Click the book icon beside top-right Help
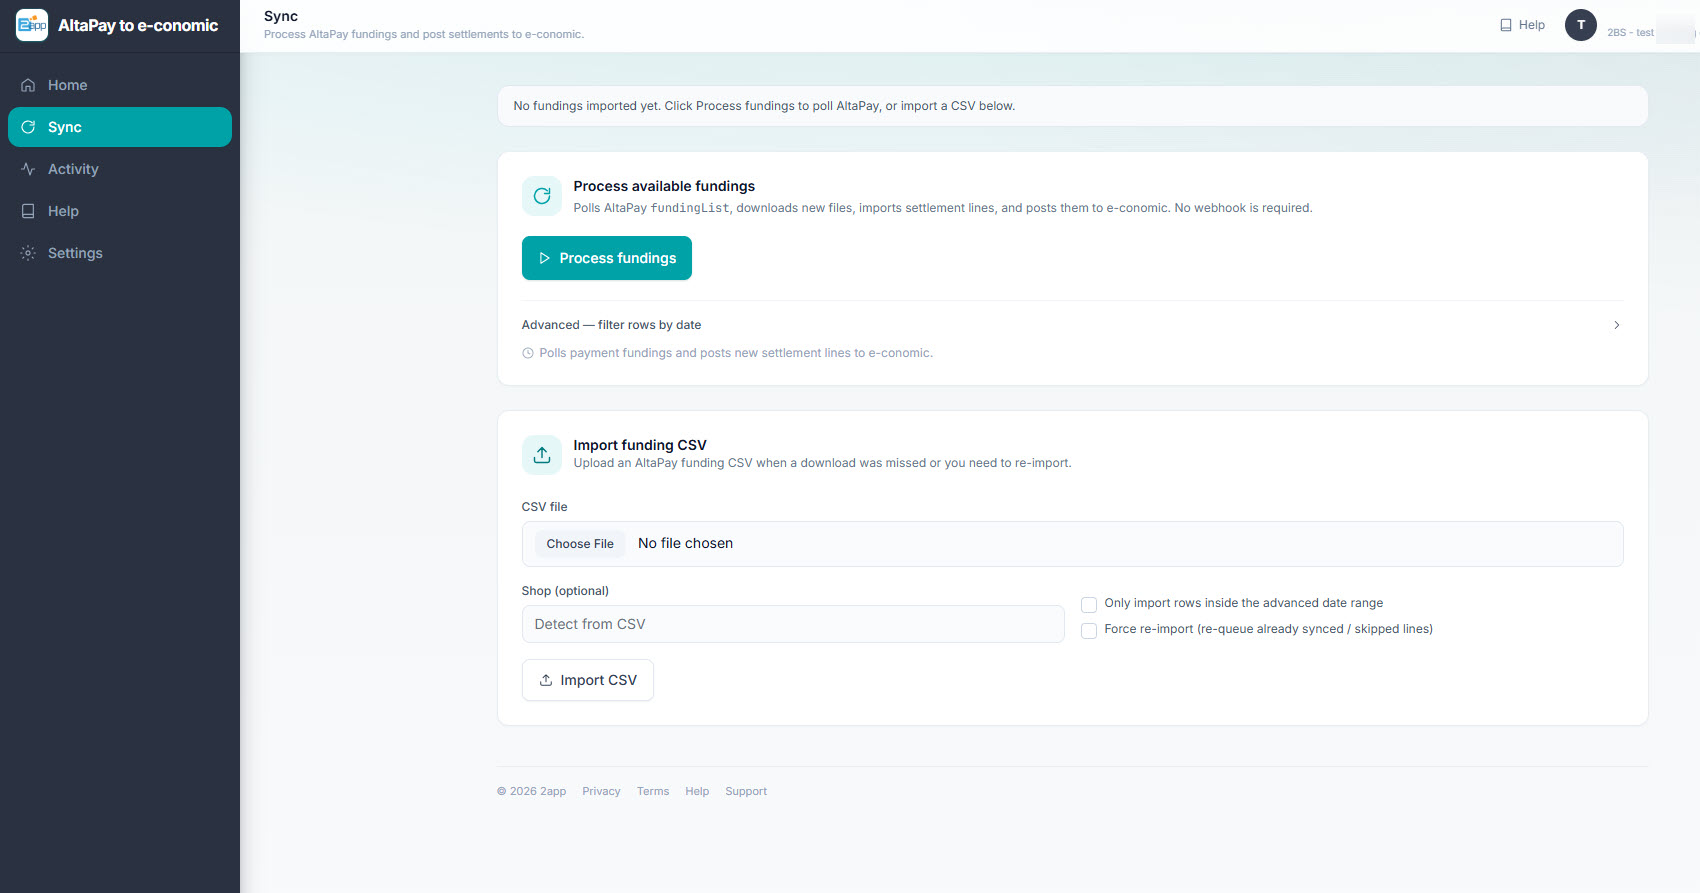The height and width of the screenshot is (893, 1700). point(1506,25)
